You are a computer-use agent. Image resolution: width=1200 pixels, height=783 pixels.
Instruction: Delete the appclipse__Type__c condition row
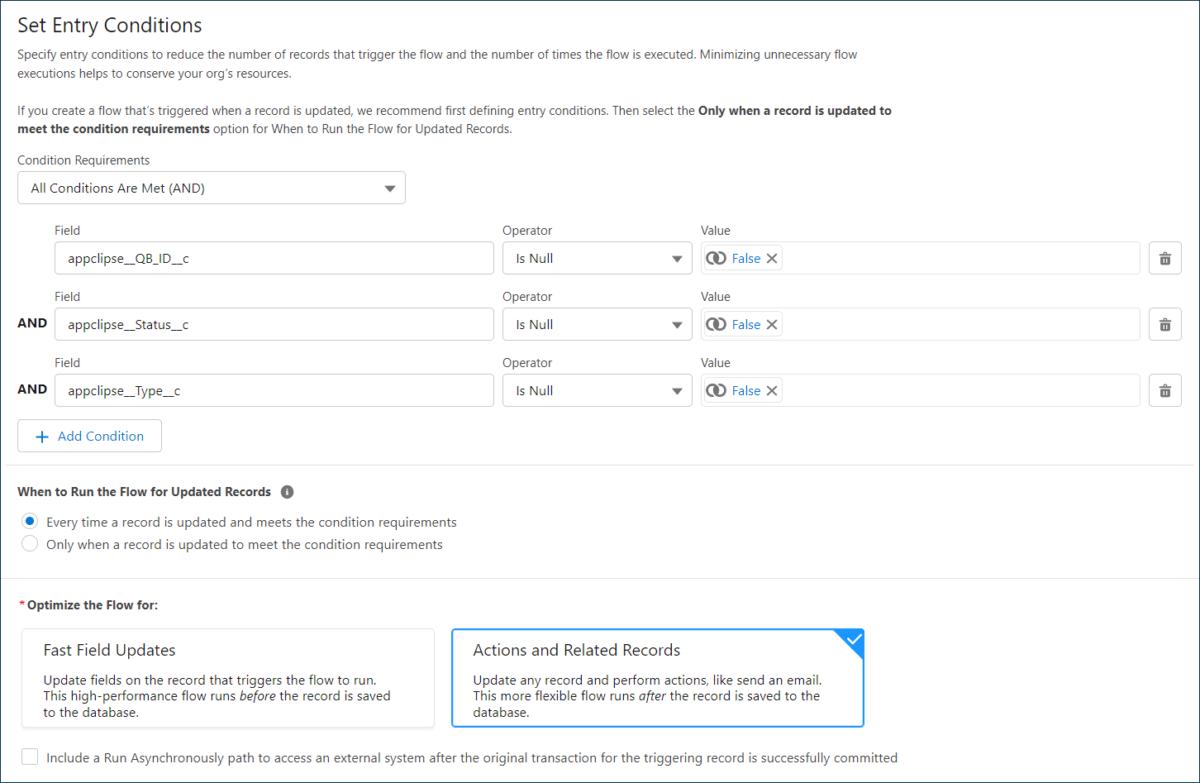tap(1164, 390)
